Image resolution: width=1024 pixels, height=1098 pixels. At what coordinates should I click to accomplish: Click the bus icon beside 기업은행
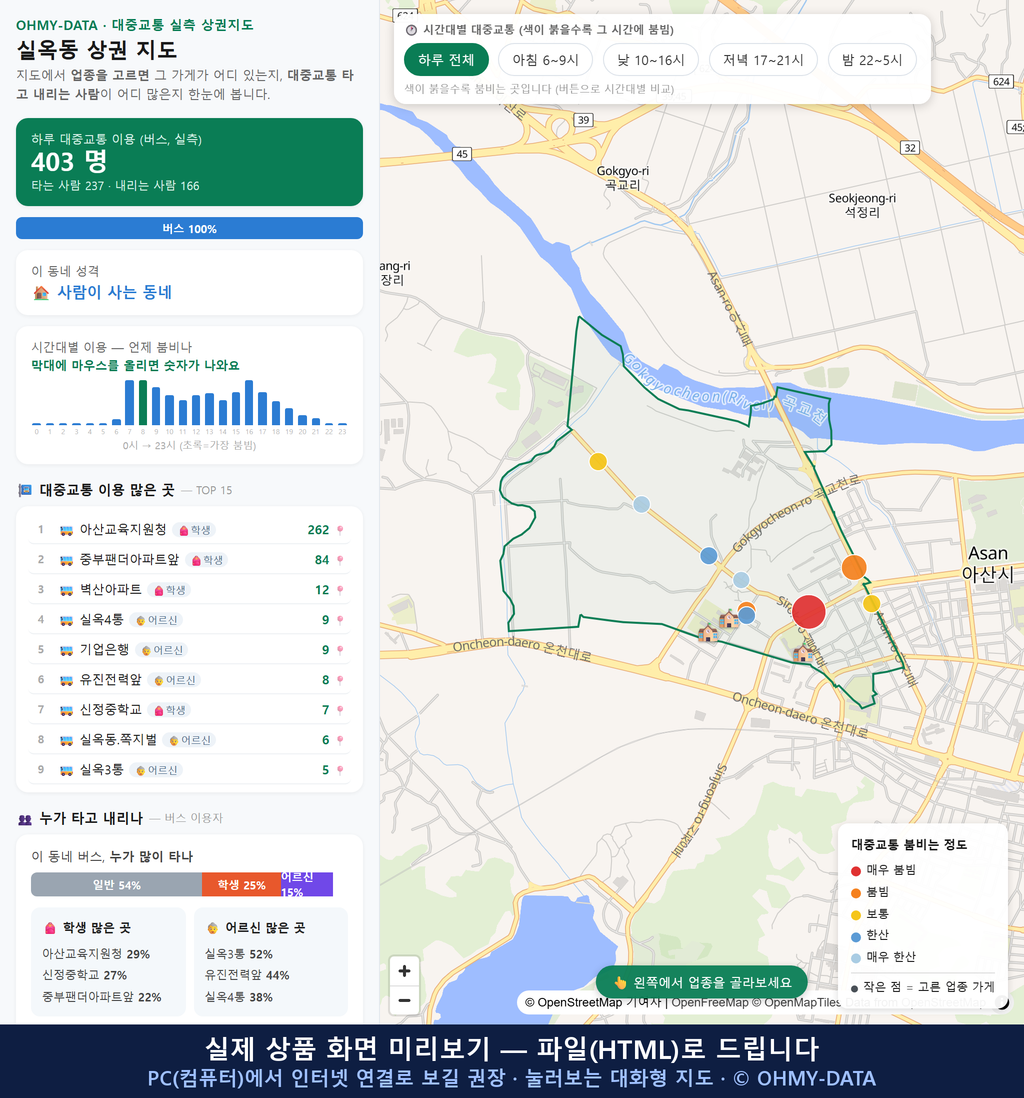click(x=67, y=650)
